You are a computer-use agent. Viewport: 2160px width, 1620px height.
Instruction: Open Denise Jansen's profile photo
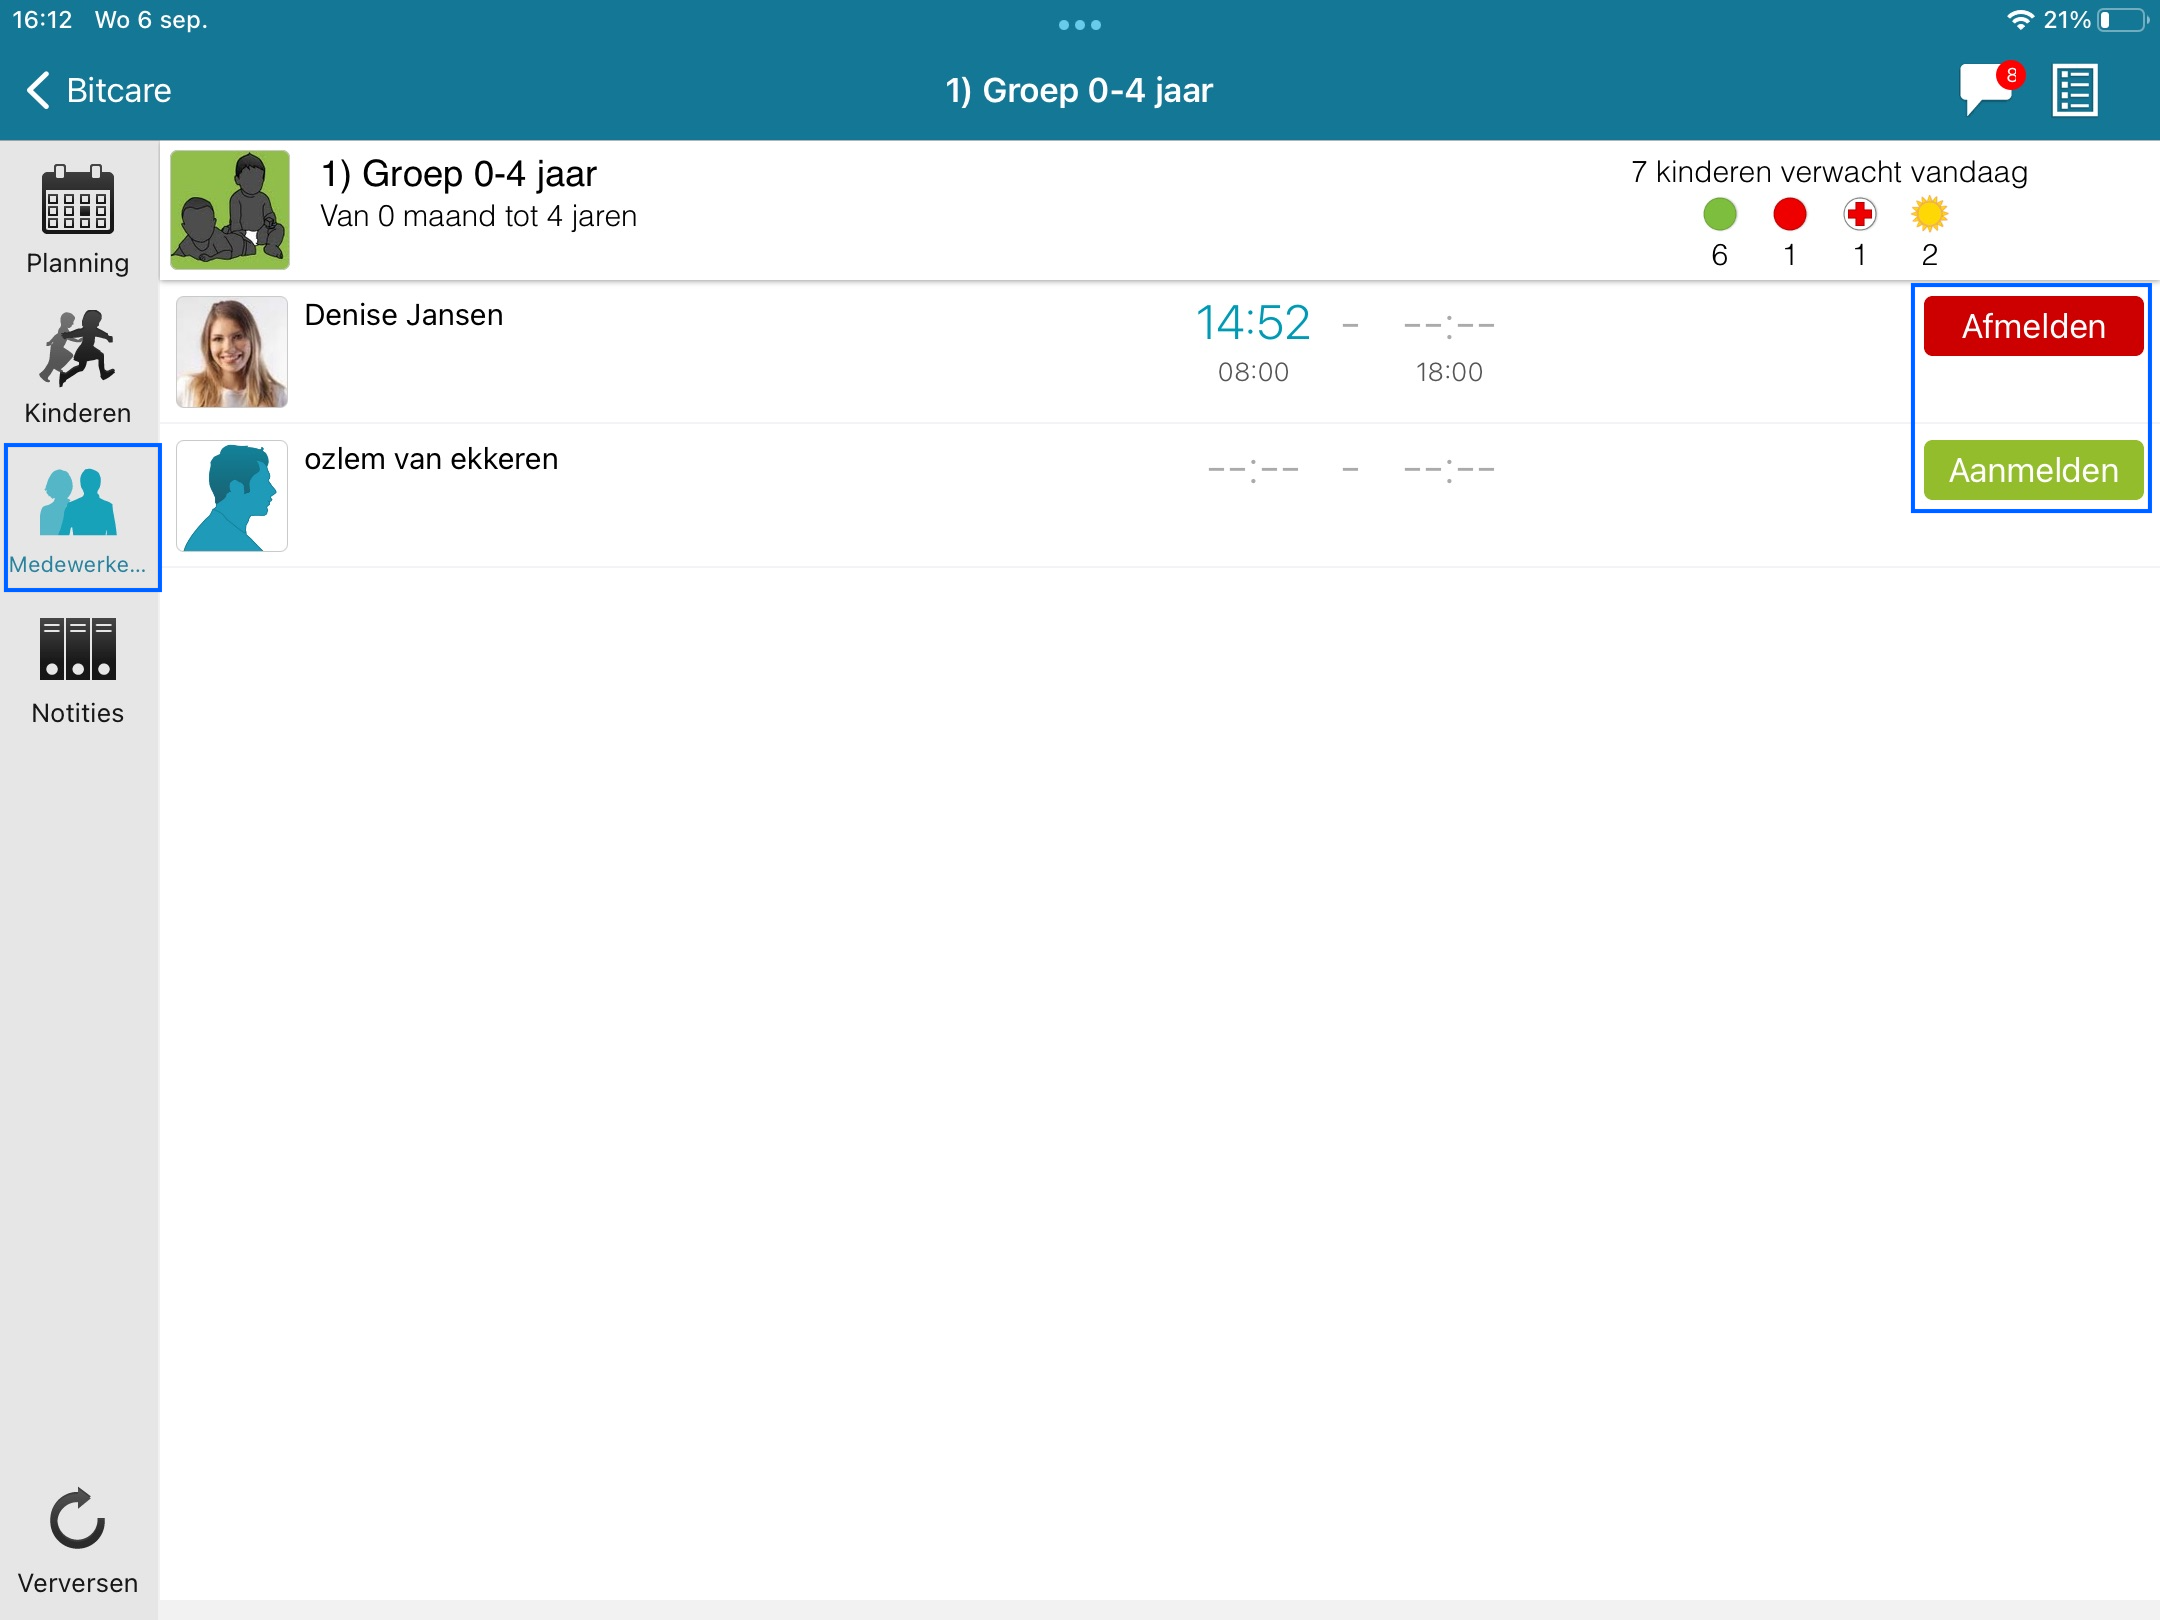(x=232, y=352)
